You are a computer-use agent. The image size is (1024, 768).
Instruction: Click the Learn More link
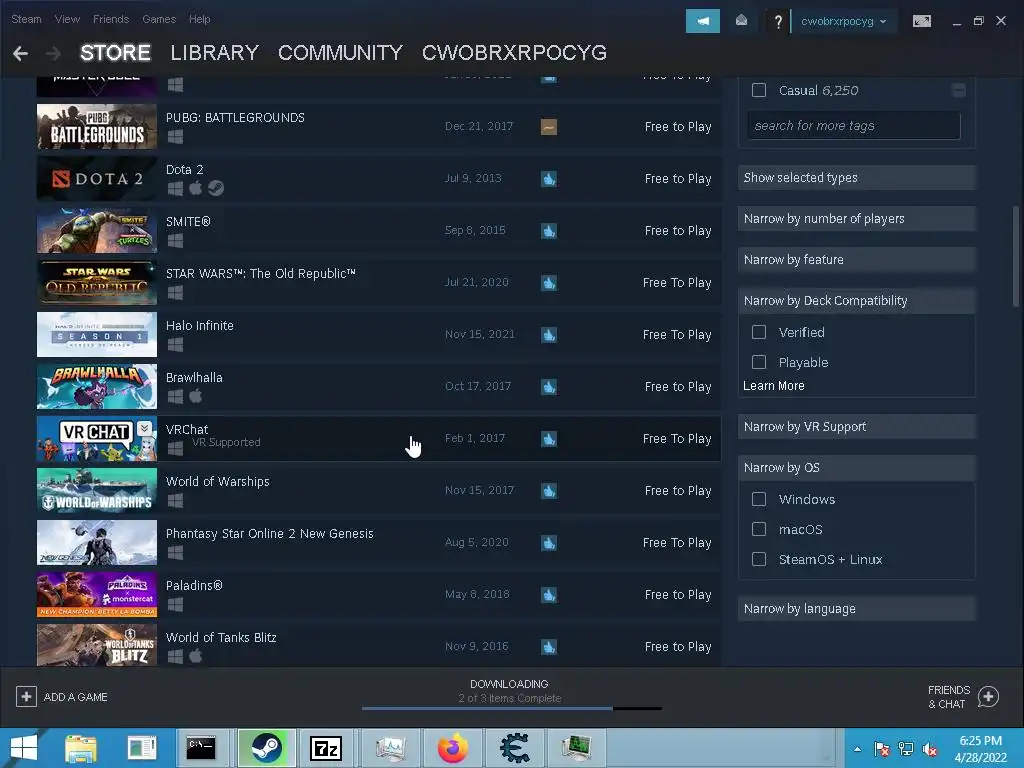[x=774, y=386]
